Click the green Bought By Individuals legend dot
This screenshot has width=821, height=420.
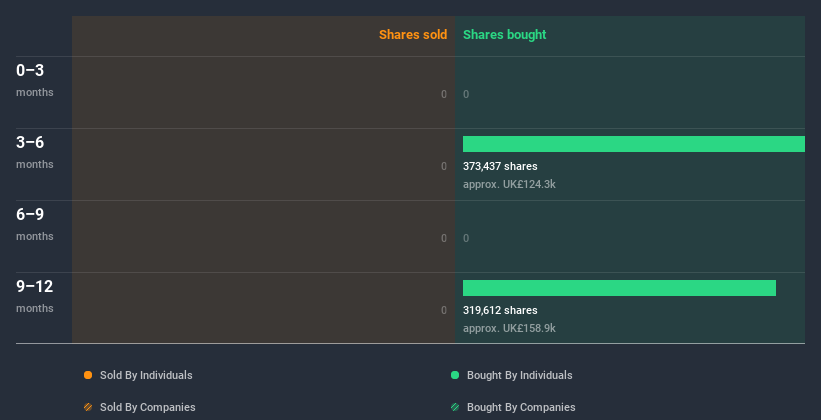pos(455,375)
